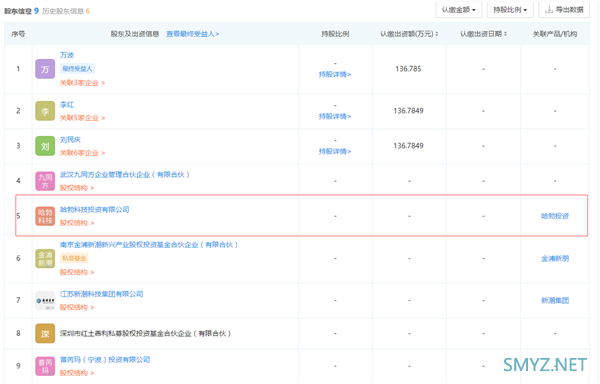Expand 股权结构 under 武汉九同方
The width and height of the screenshot is (600, 384).
coord(77,188)
